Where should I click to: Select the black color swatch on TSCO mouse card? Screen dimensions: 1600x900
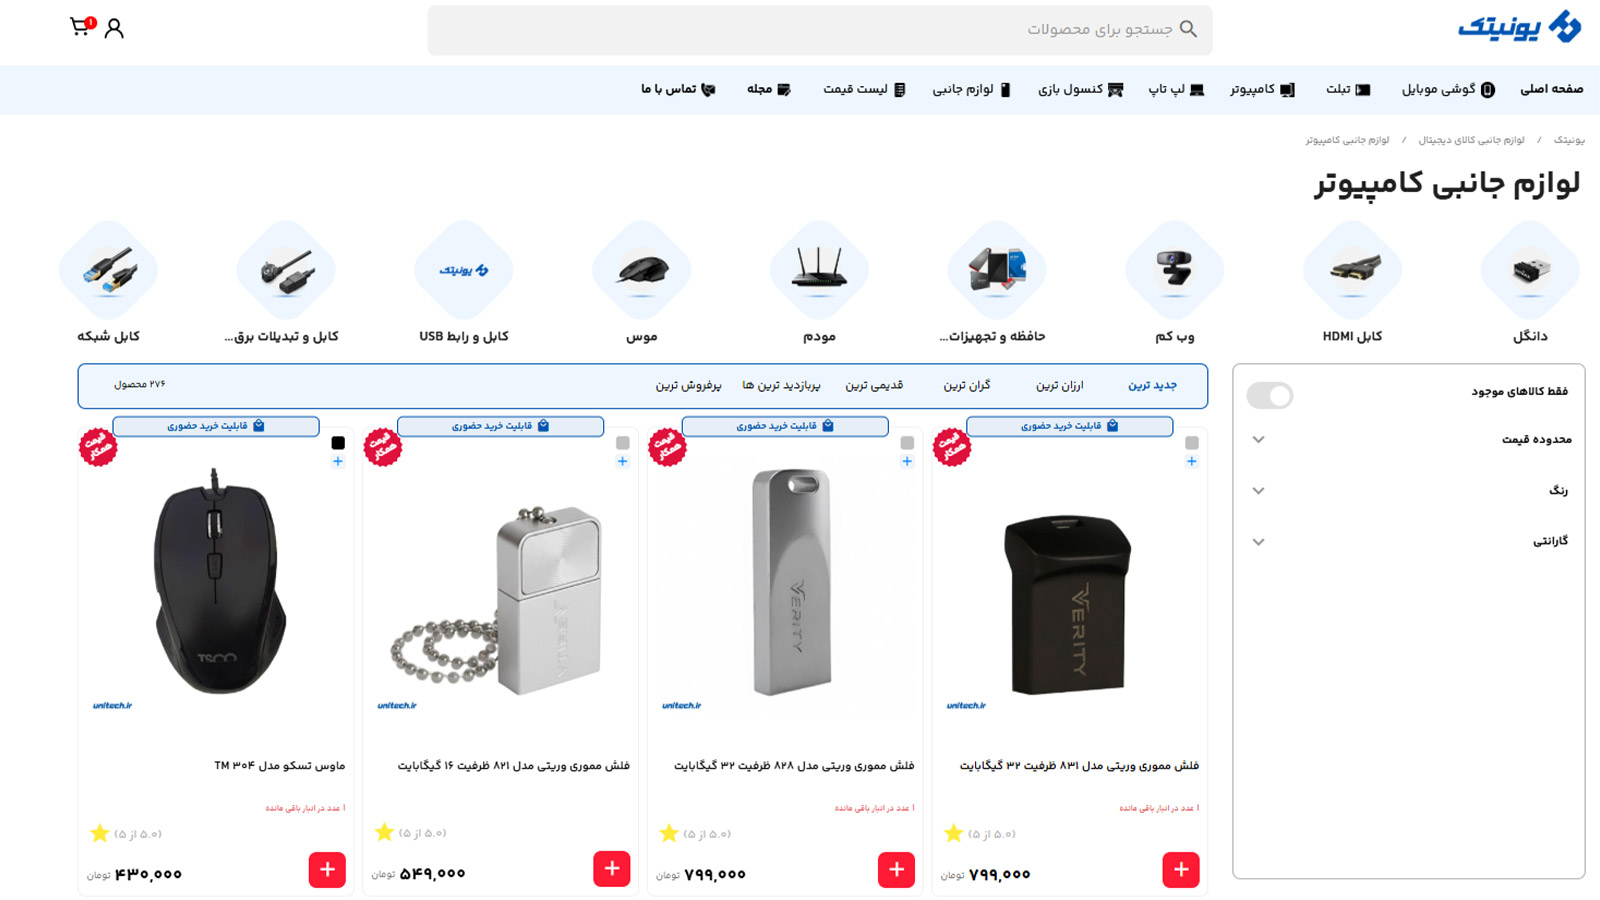tap(338, 443)
